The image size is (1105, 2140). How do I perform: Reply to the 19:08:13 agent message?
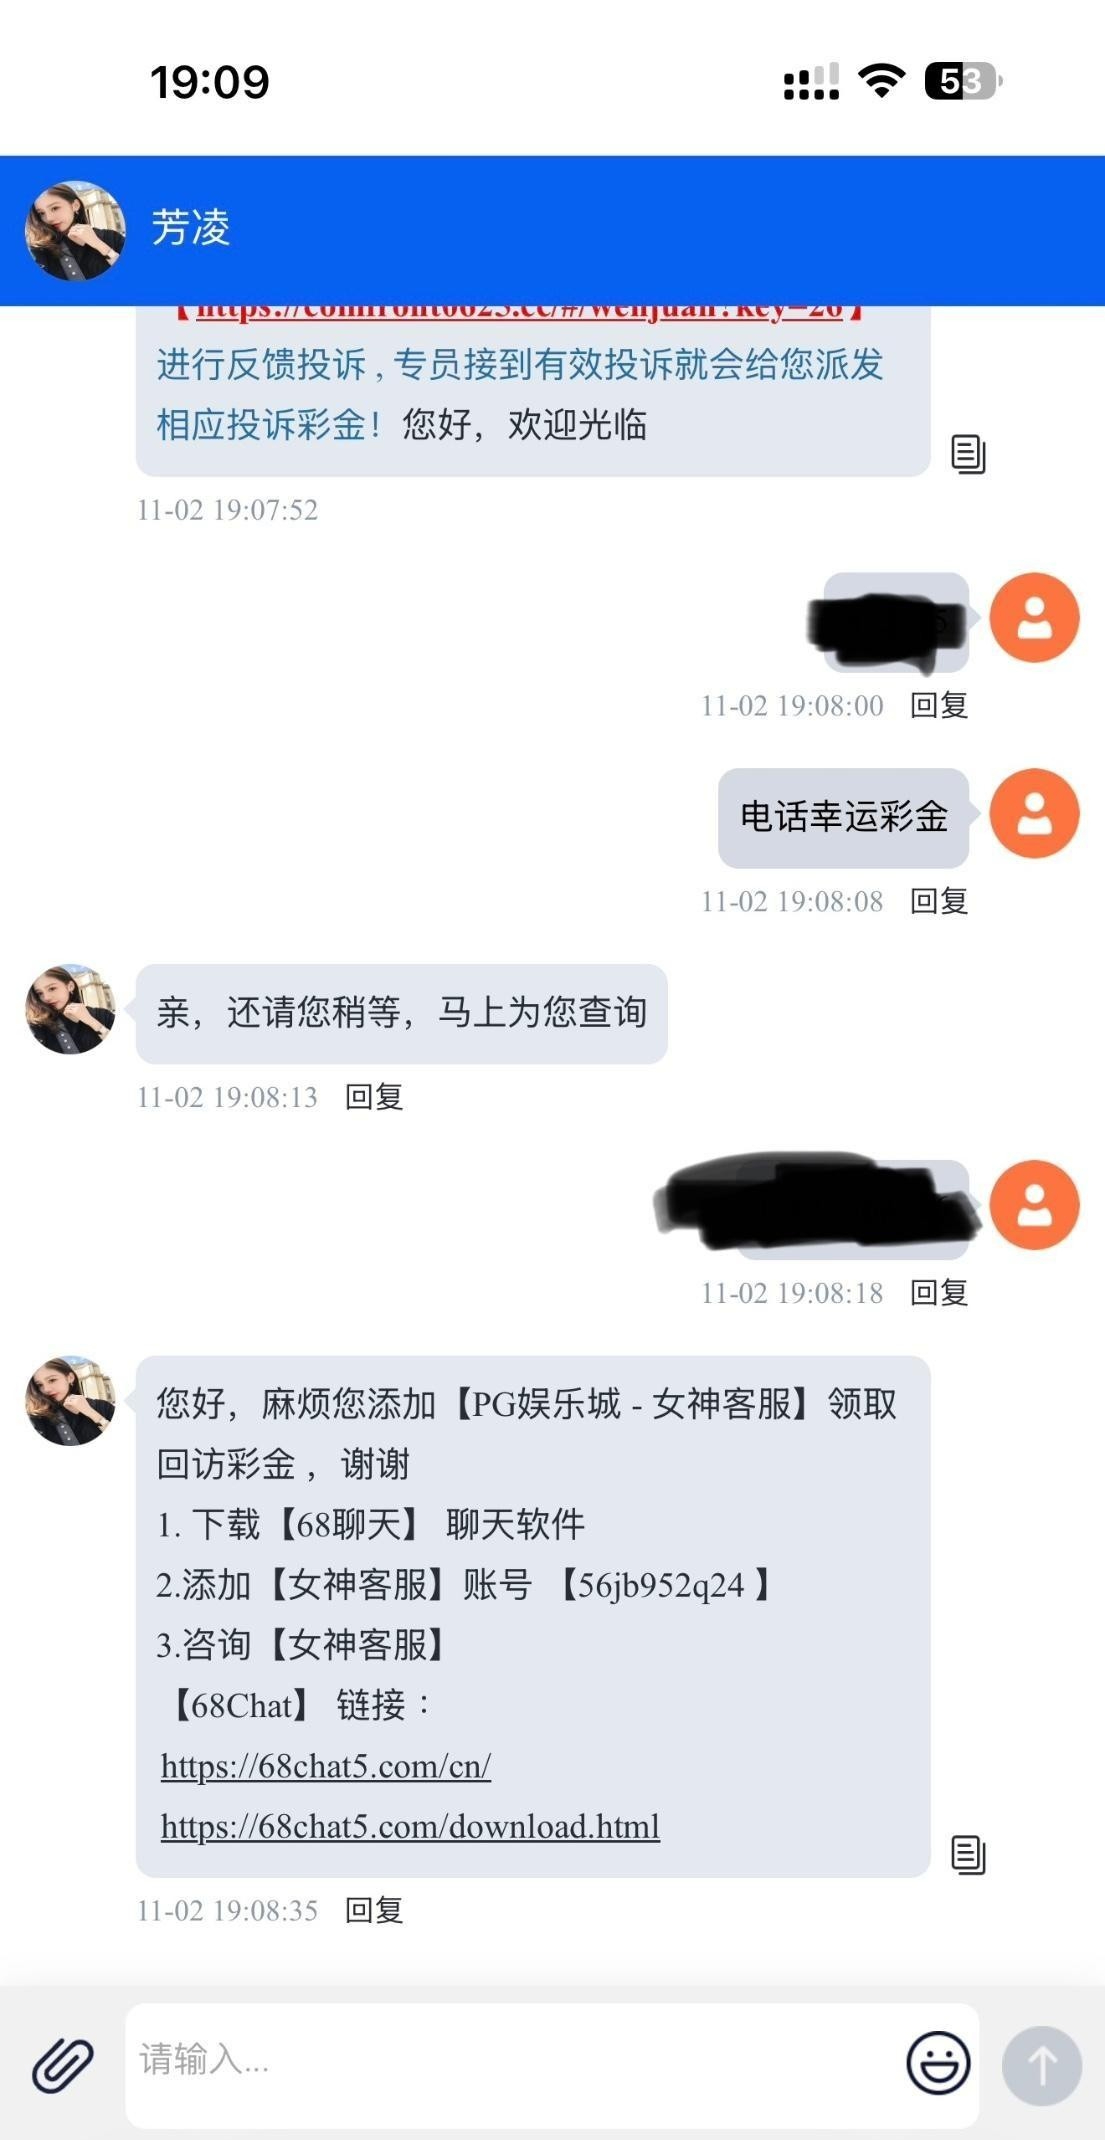click(374, 1097)
